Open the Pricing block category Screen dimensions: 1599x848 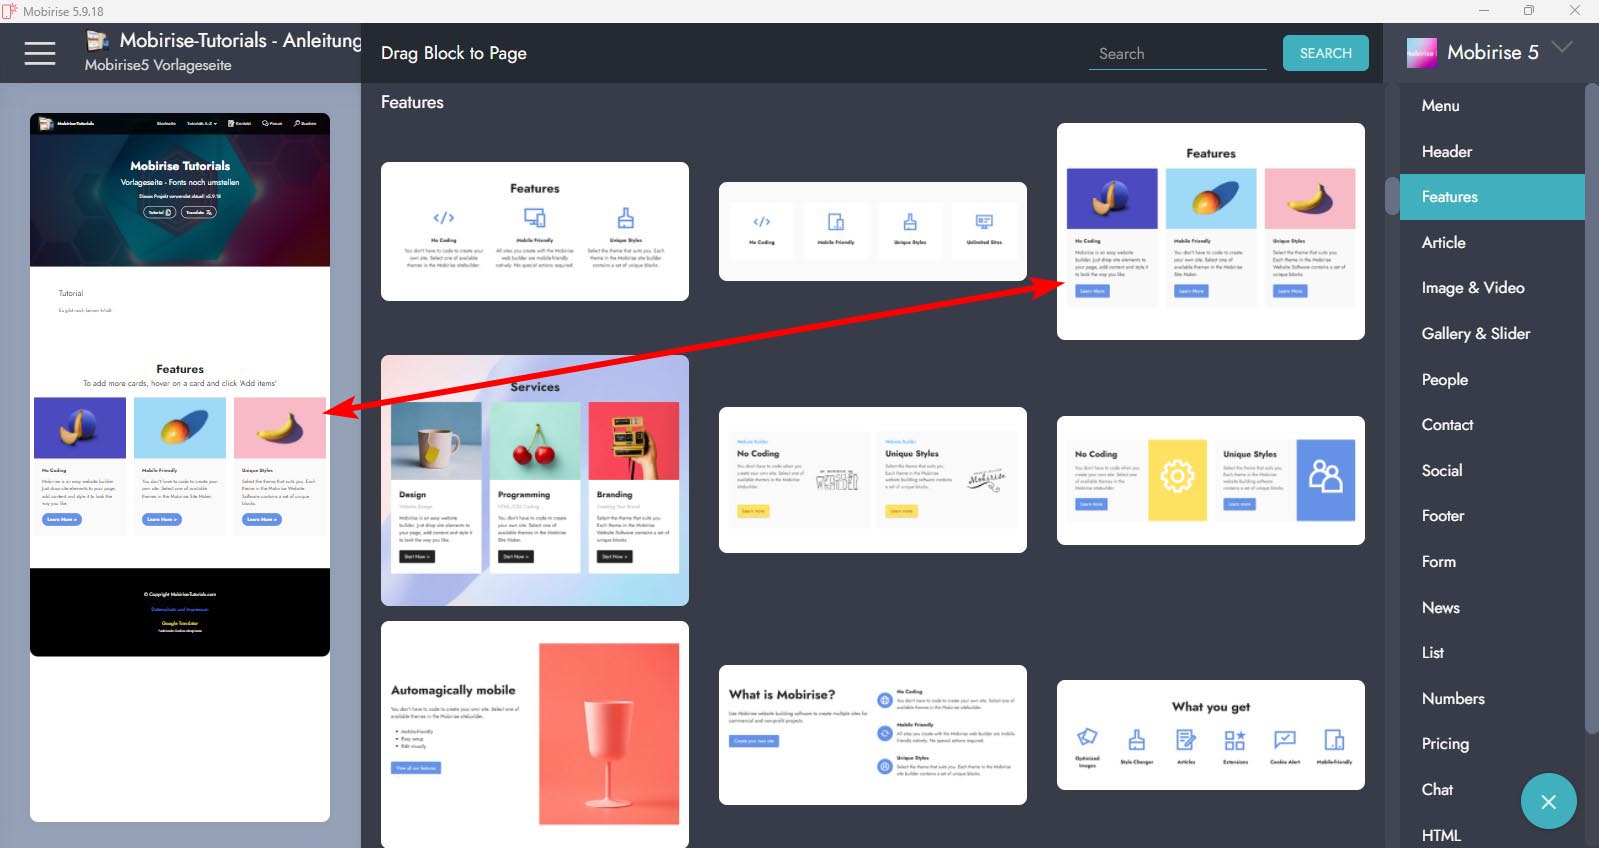tap(1445, 744)
